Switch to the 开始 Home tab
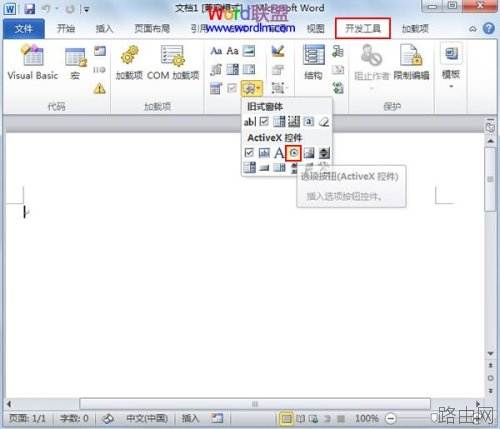The width and height of the screenshot is (500, 429). (66, 29)
